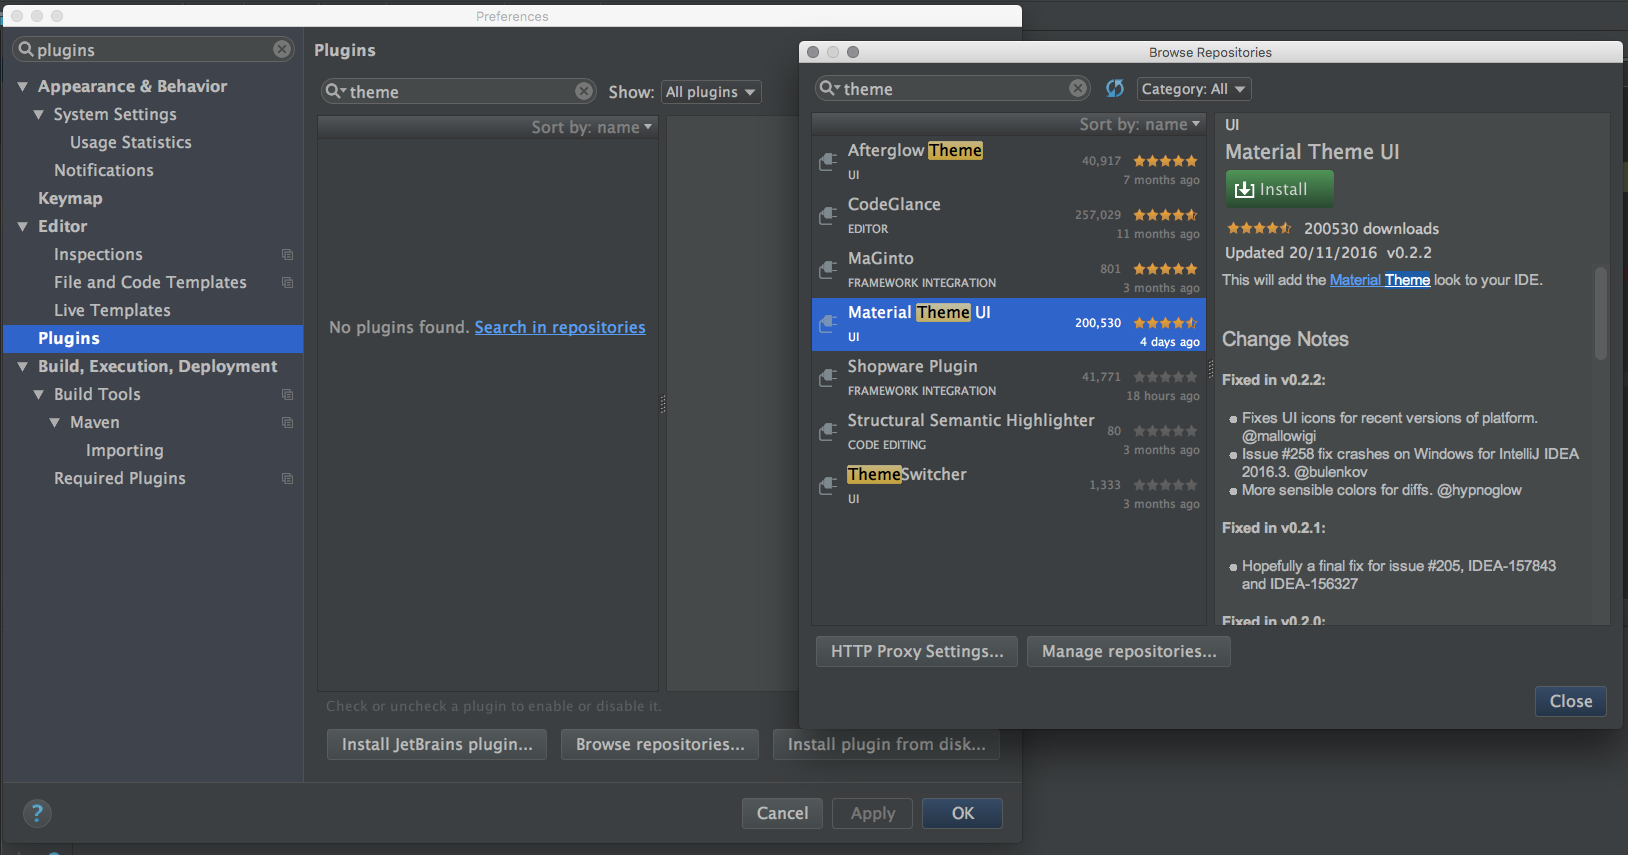Select Plugins in the settings tree
The height and width of the screenshot is (855, 1628).
(x=153, y=339)
